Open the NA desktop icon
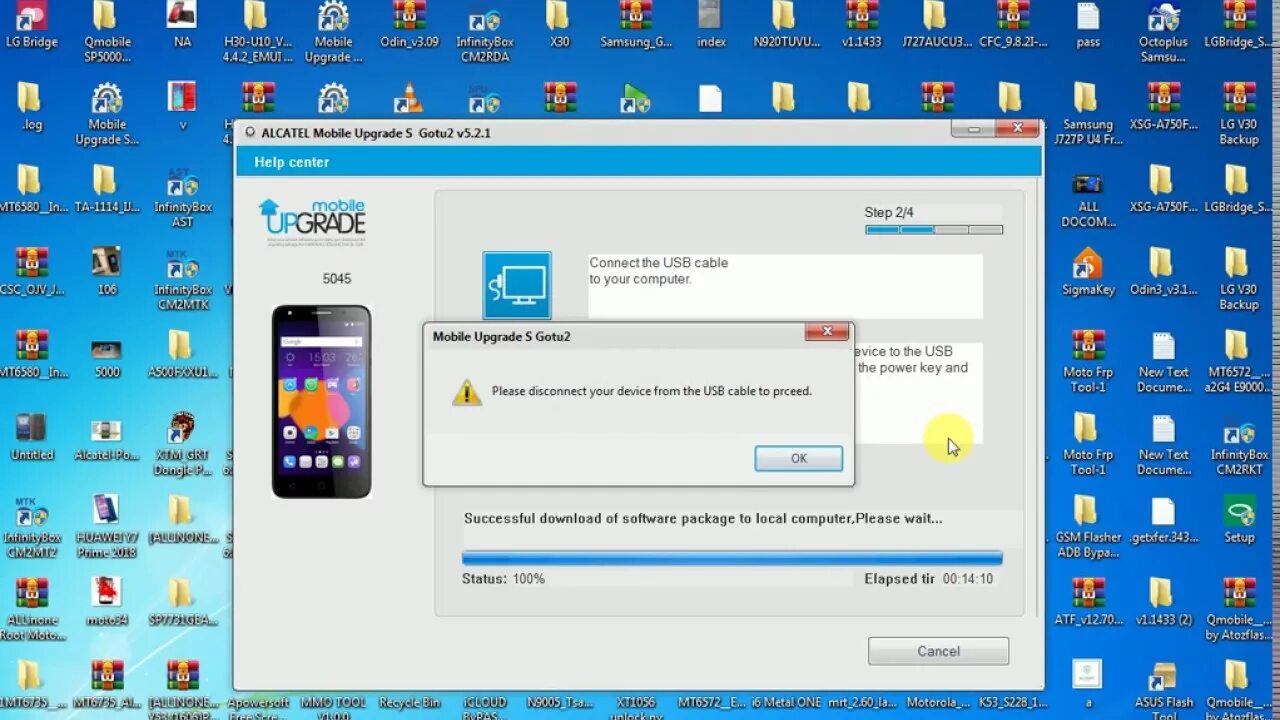This screenshot has width=1280, height=720. click(x=182, y=26)
